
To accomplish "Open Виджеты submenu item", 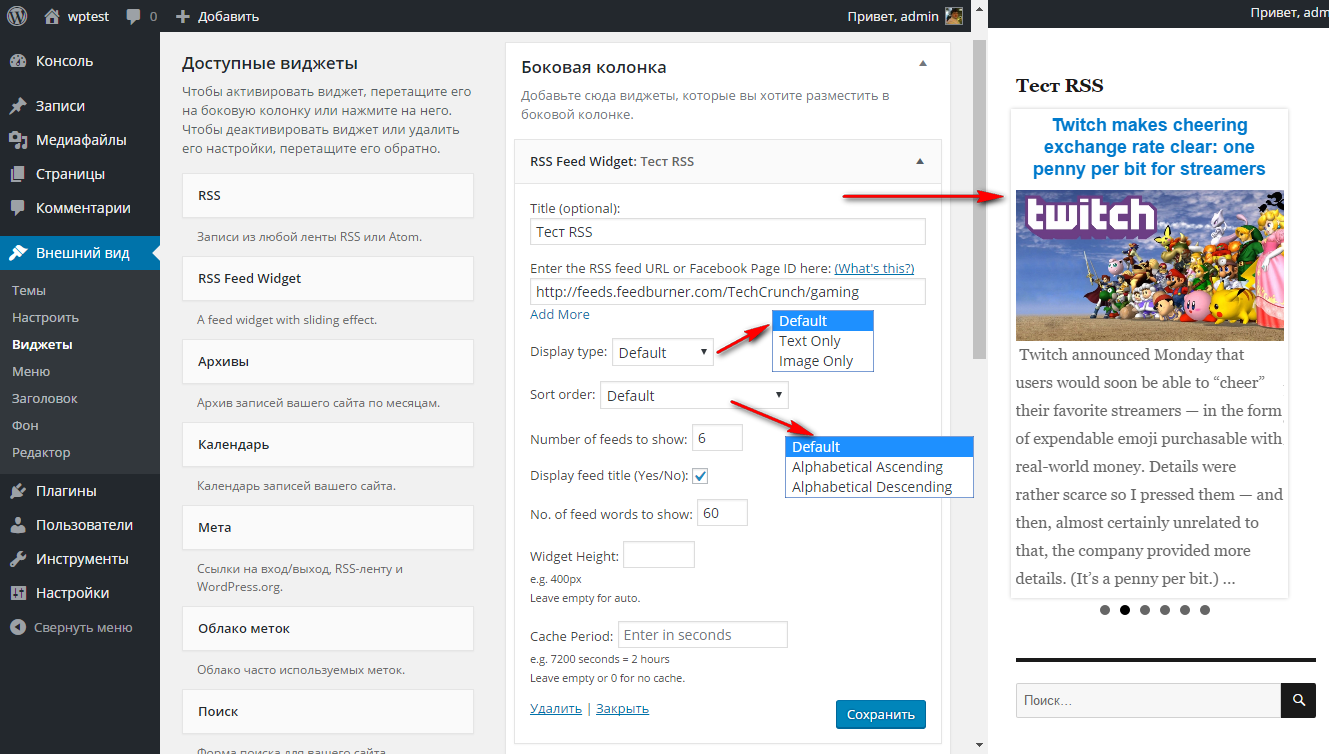I will click(x=42, y=344).
